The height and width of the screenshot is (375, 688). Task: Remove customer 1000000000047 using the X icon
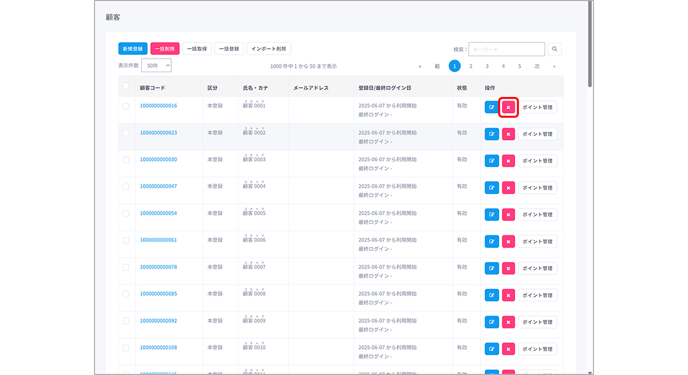508,188
